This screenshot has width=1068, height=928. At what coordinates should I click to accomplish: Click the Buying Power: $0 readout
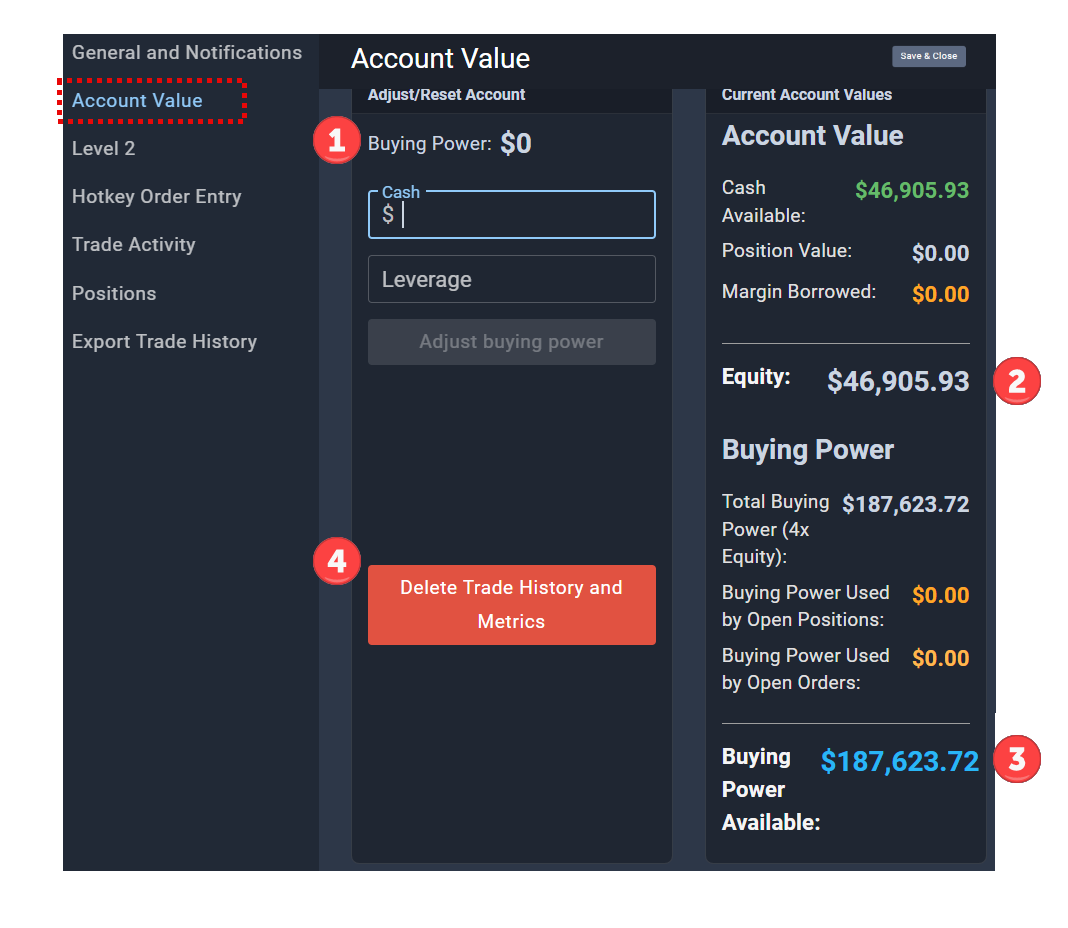[450, 144]
